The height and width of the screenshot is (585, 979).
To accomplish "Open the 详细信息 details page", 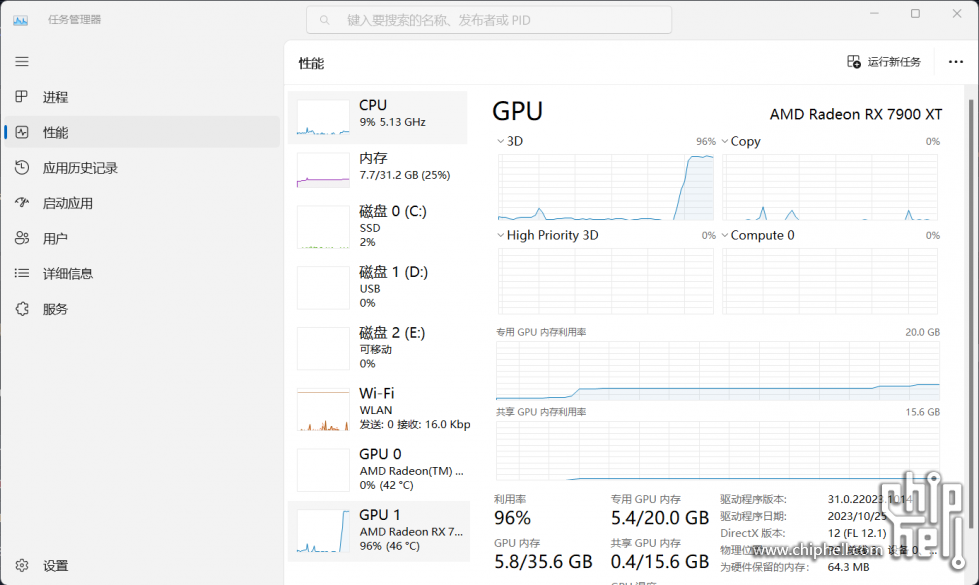I will coord(67,273).
